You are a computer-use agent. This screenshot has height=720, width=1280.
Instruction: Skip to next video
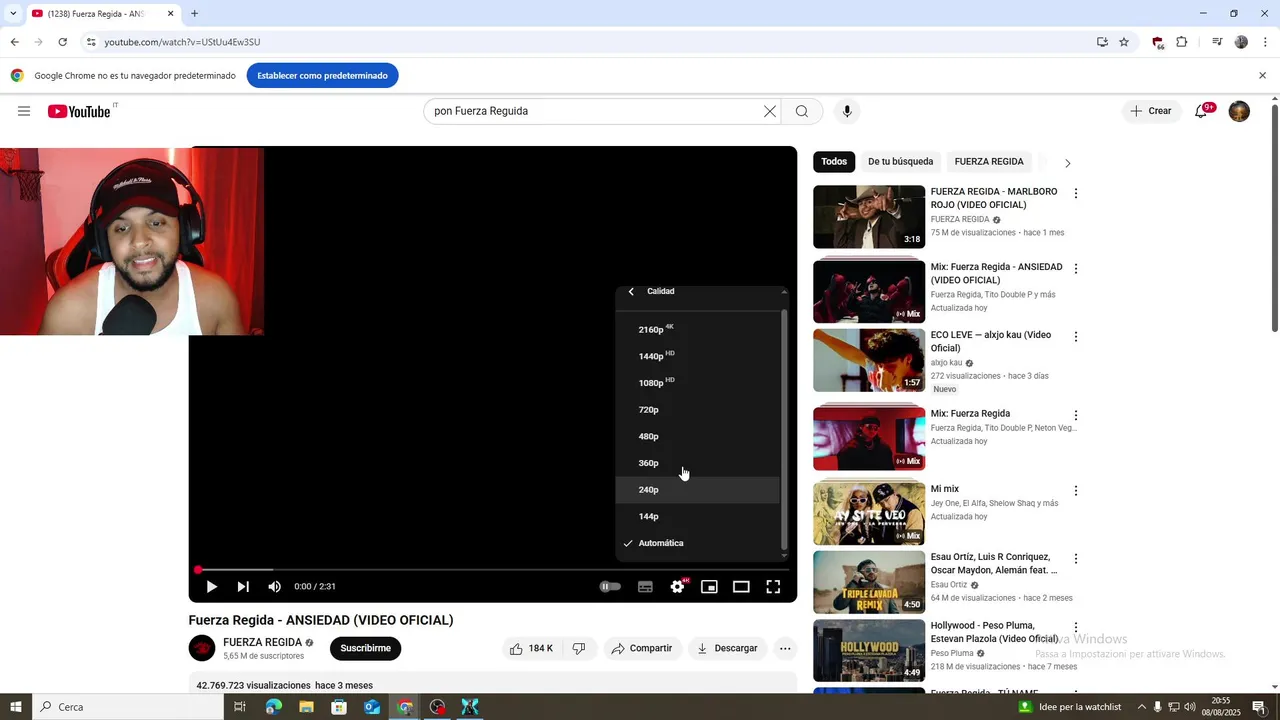(243, 587)
